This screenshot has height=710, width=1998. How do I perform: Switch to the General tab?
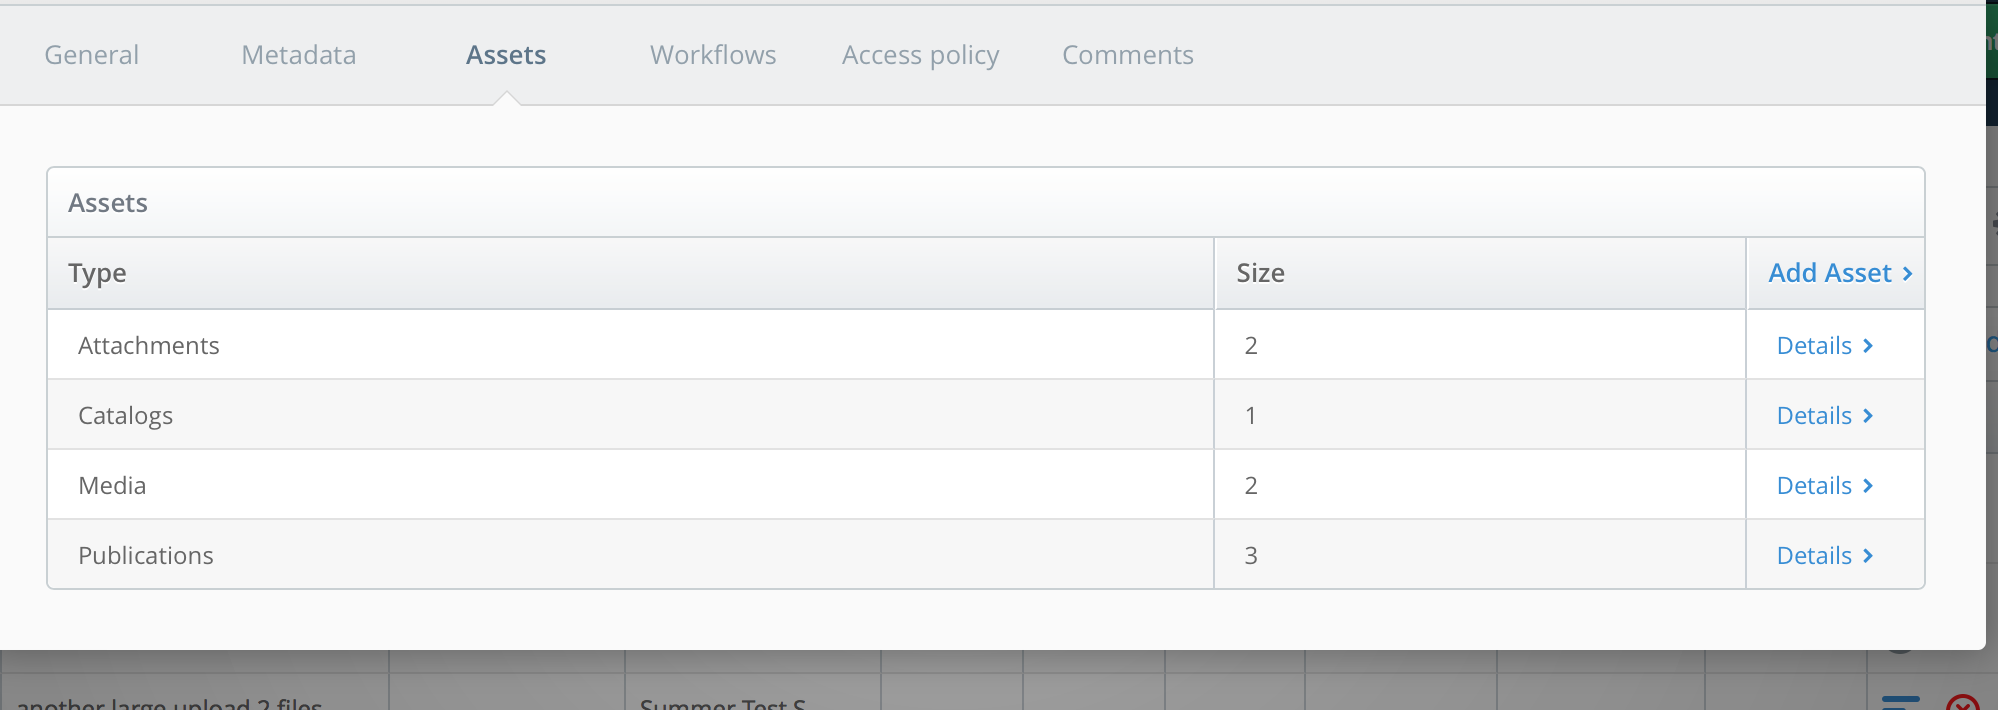[92, 55]
